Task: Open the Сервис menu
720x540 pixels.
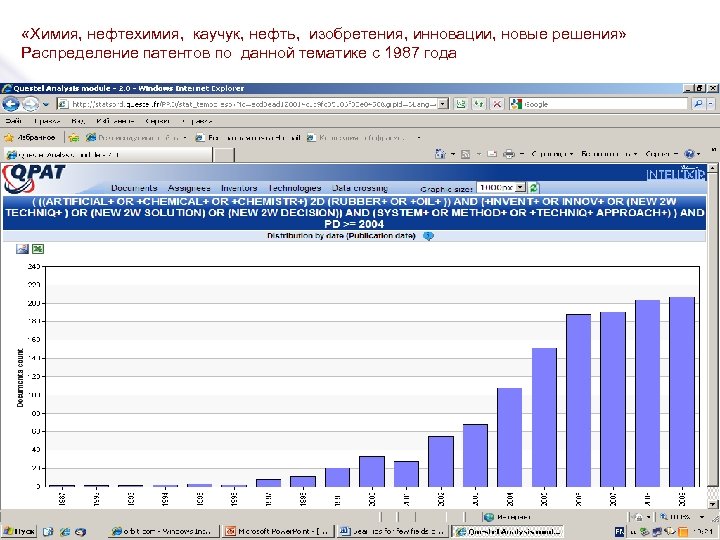Action: click(158, 121)
